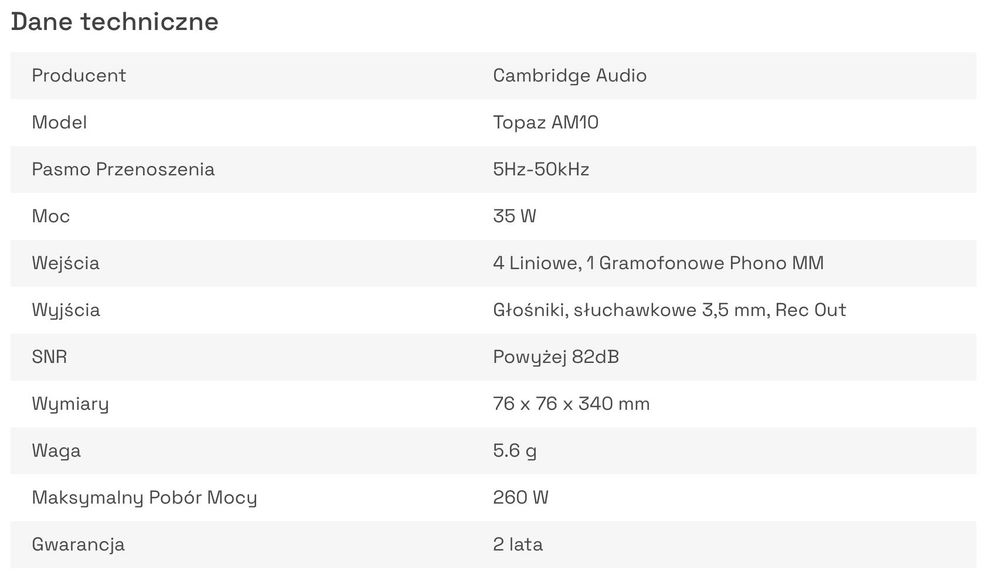Click the "Wyjścia" row label
Screen dimensions: 1000x584
pos(66,310)
